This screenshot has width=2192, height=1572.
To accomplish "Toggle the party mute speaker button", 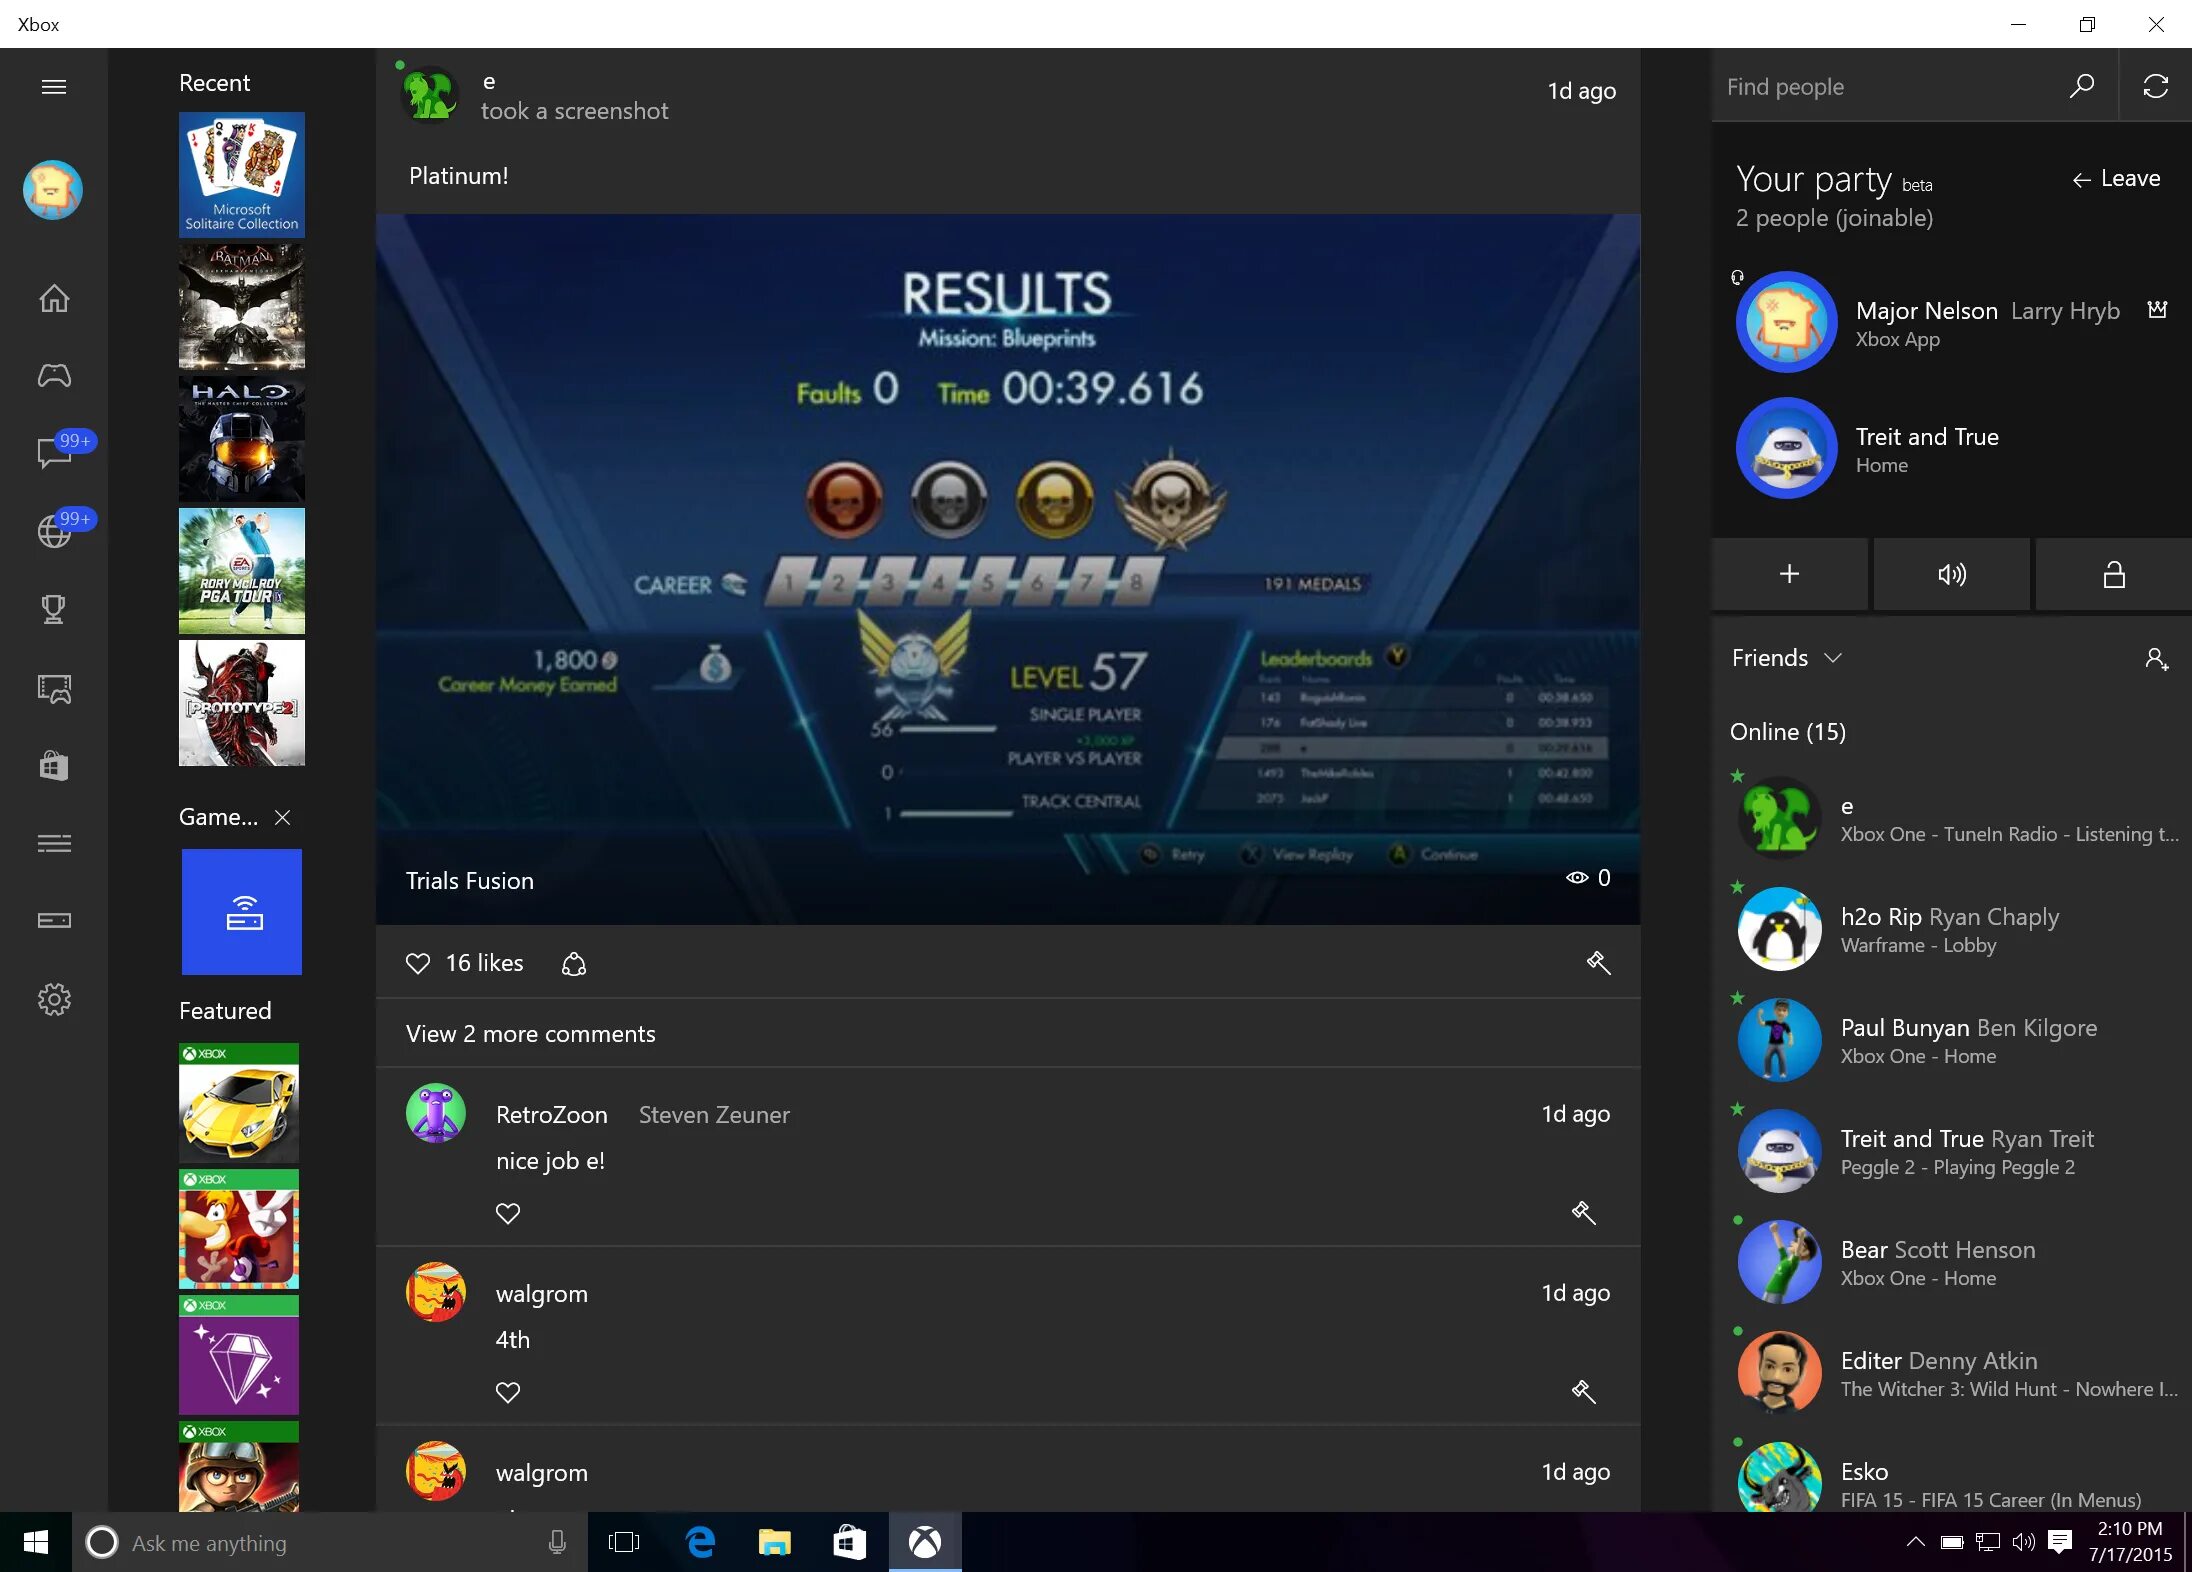I will point(1951,574).
